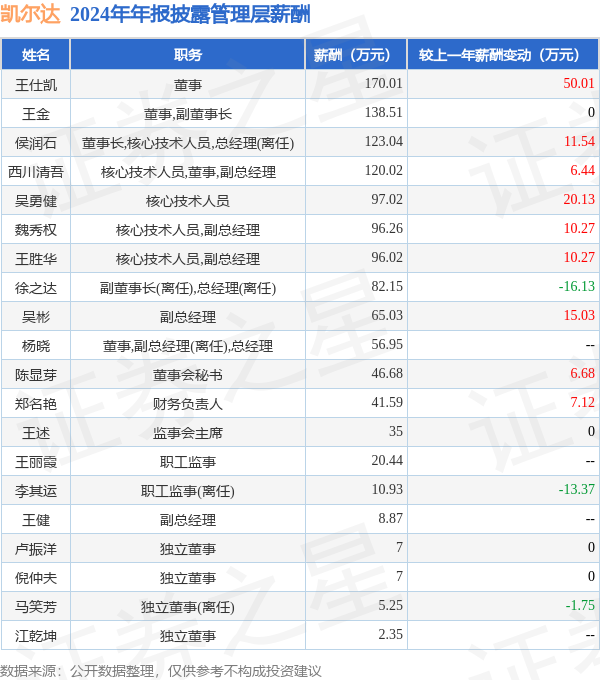Click the position 财务负责人
The image size is (600, 680).
188,404
